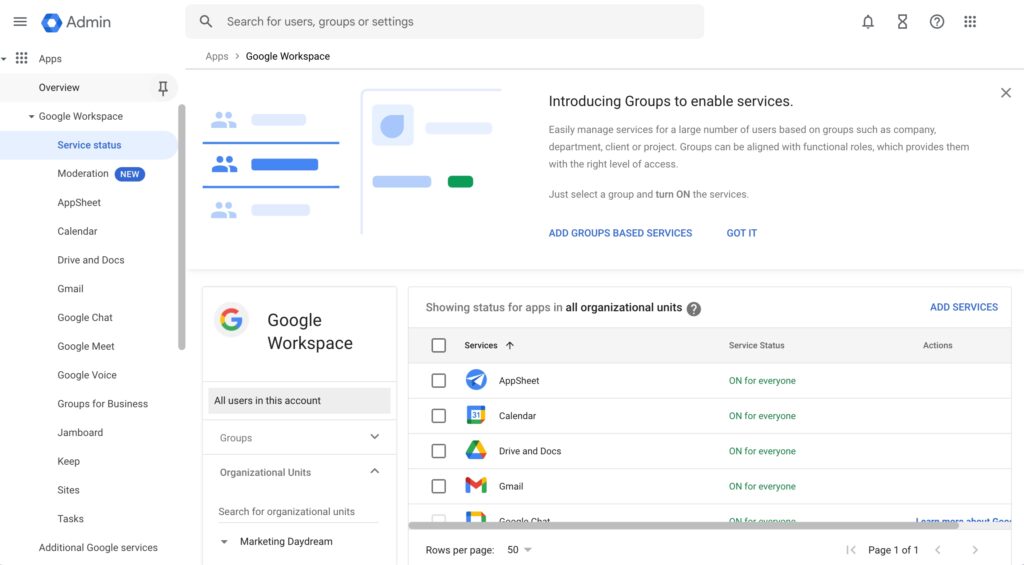Click the AppSheet service icon

pyautogui.click(x=476, y=380)
